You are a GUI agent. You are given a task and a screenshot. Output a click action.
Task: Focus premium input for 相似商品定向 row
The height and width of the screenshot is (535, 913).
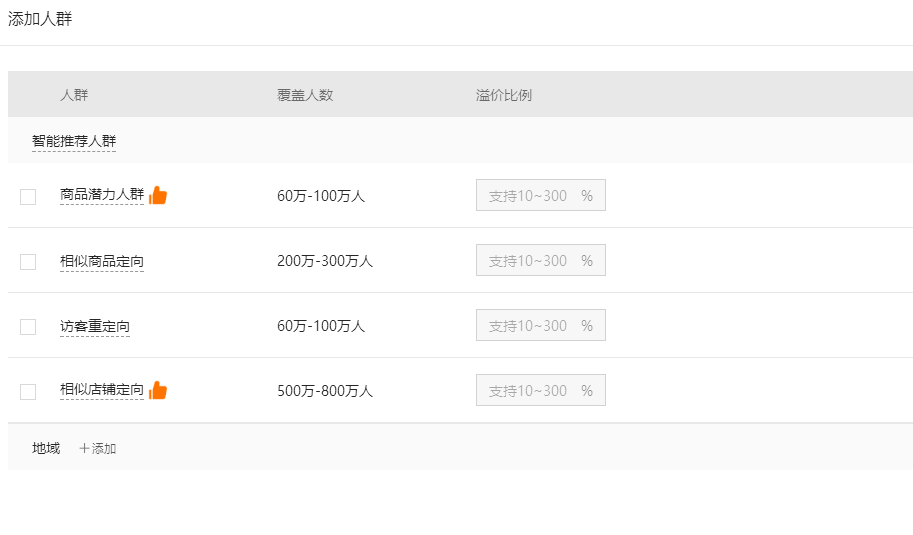[541, 260]
